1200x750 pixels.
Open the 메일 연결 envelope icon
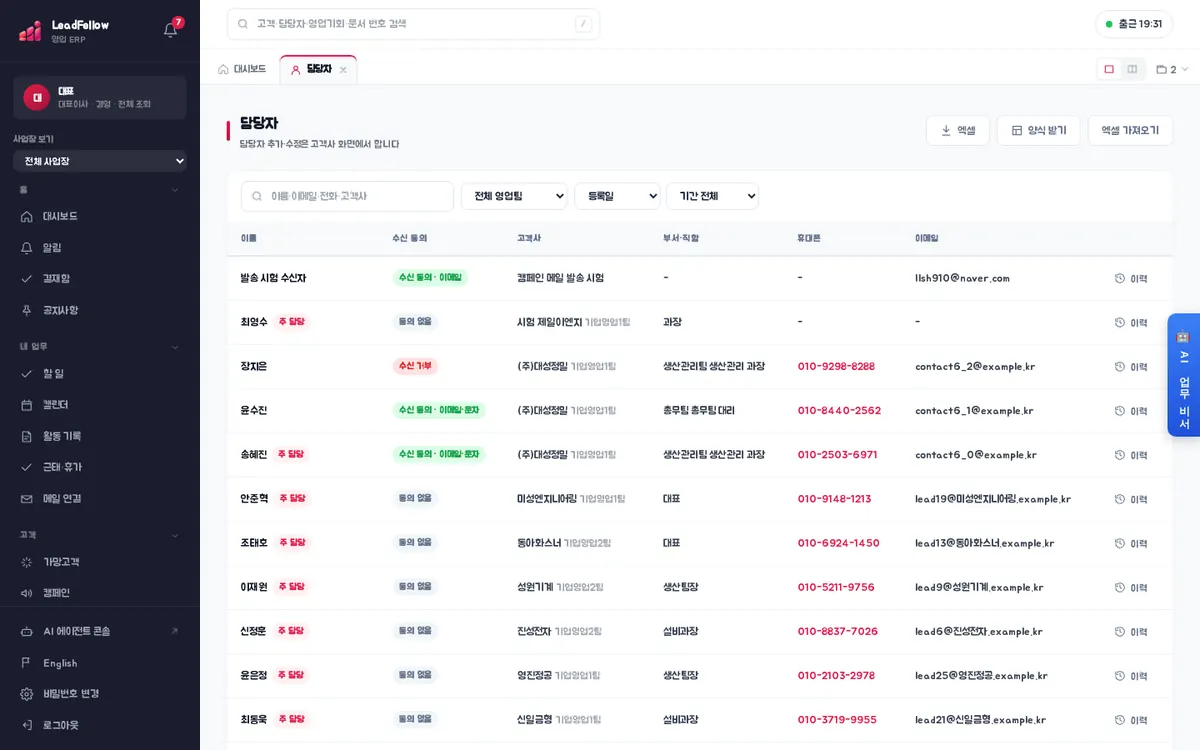click(27, 498)
